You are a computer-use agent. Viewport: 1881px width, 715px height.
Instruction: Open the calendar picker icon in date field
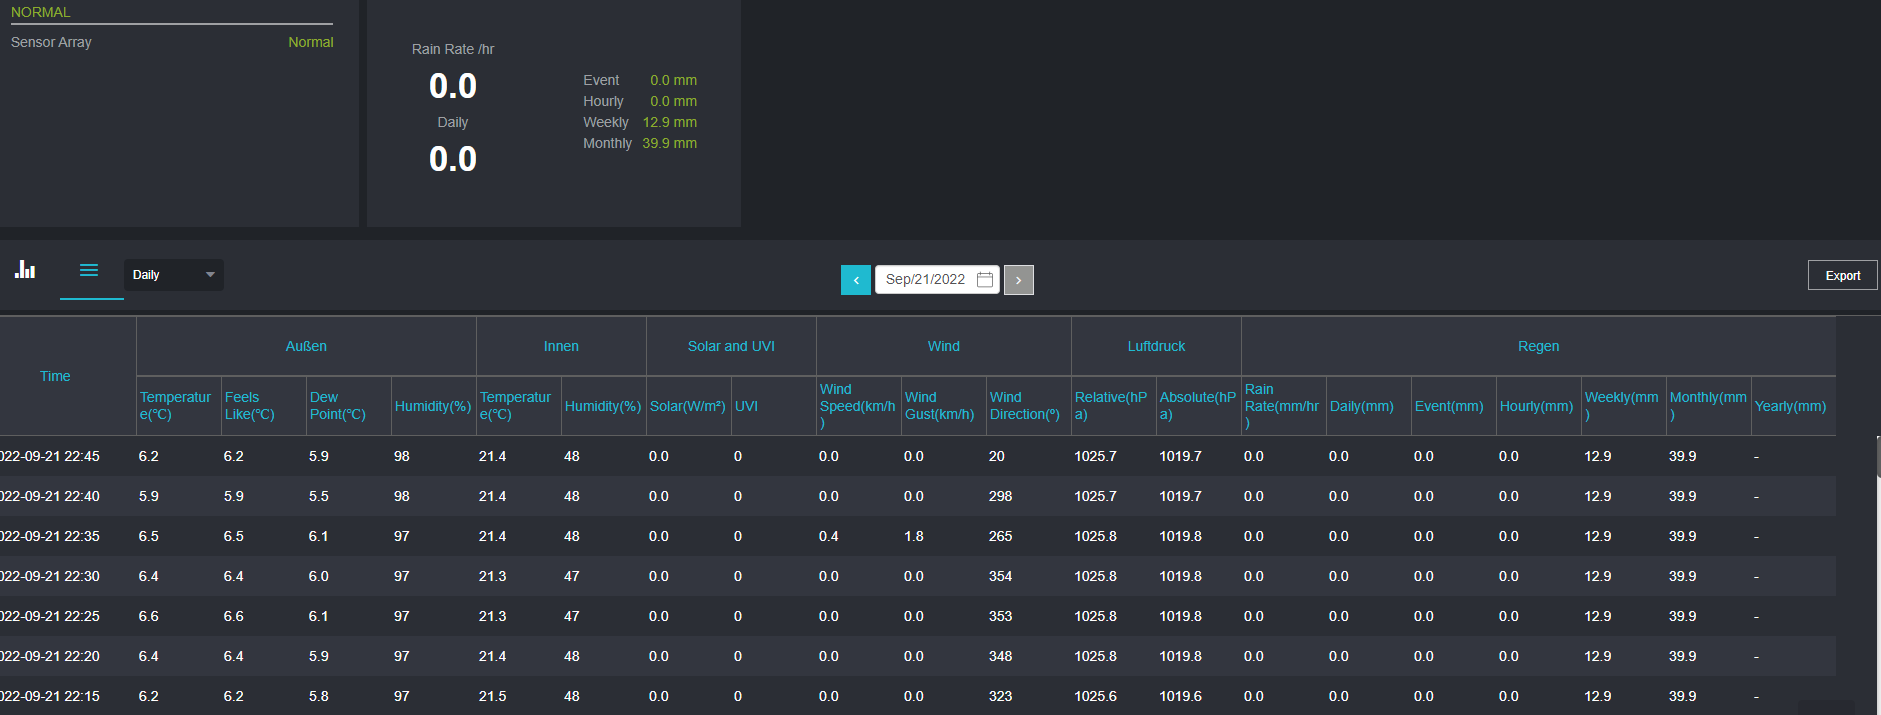[985, 280]
